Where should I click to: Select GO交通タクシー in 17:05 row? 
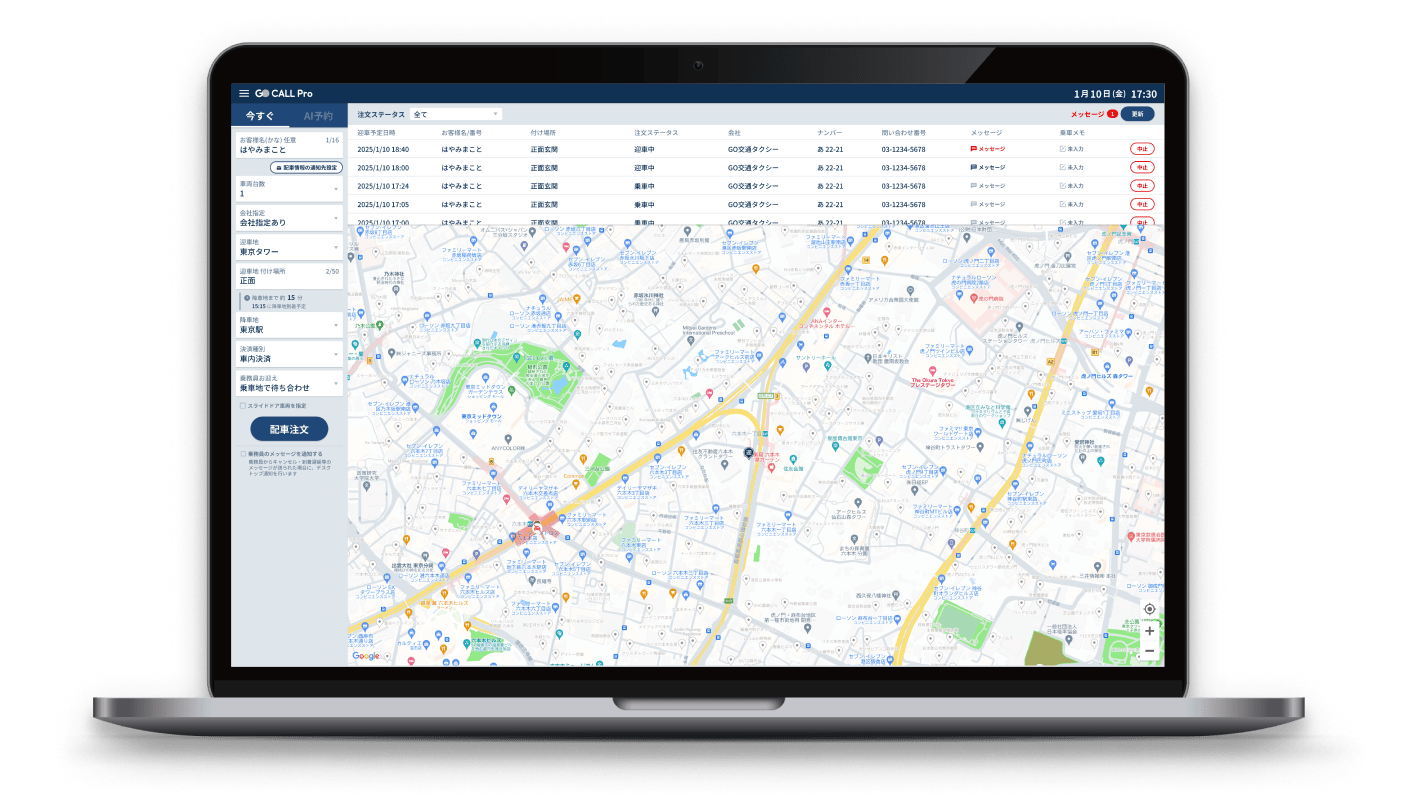point(753,204)
